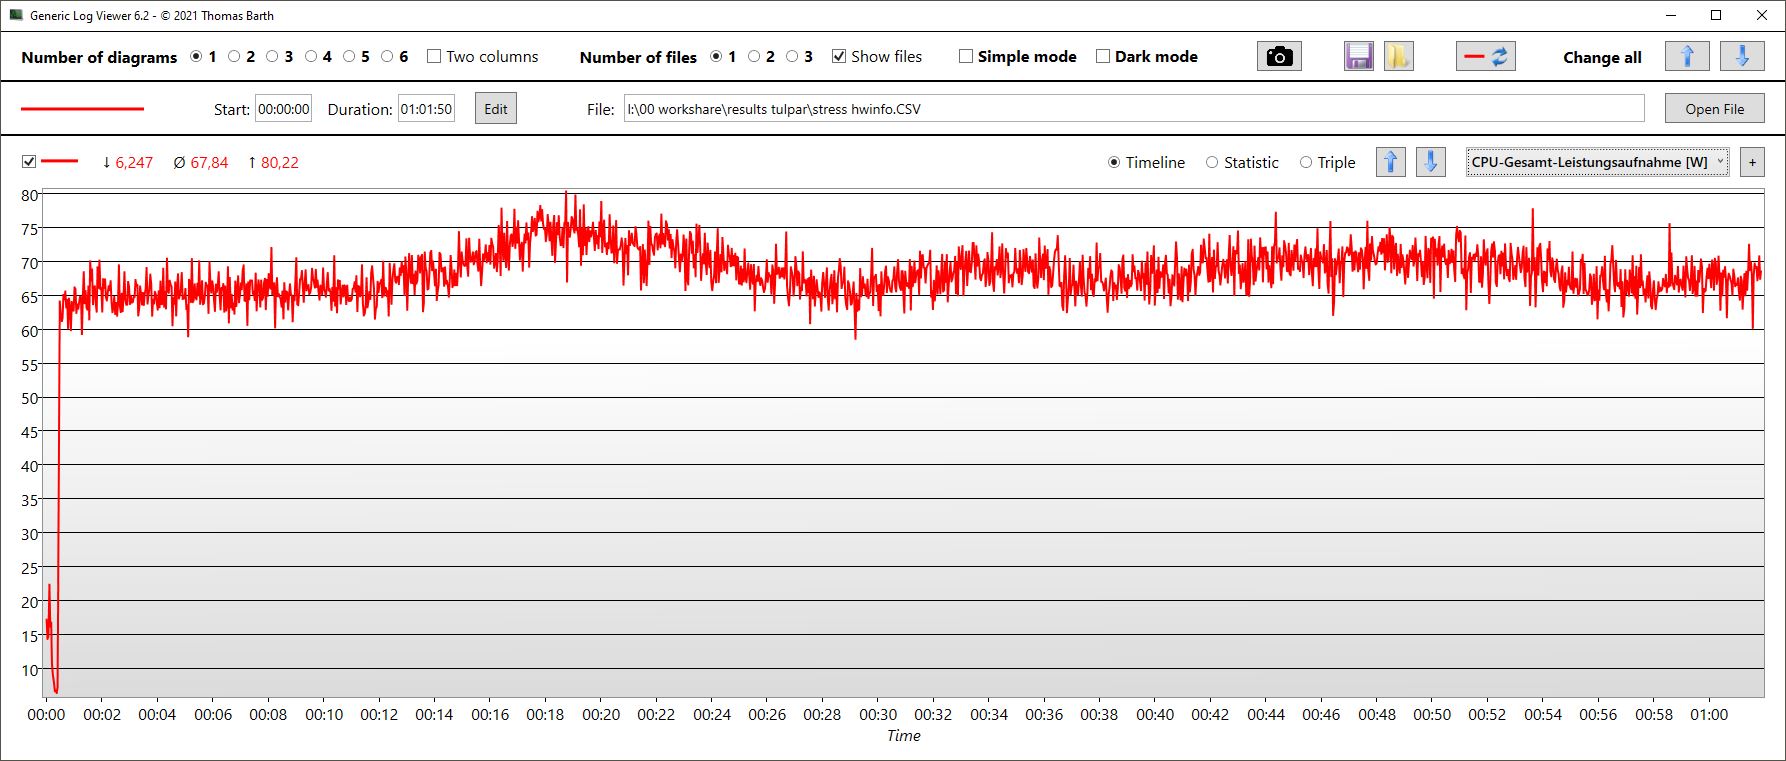Click the red line color swatch near Start
This screenshot has width=1786, height=761.
tap(82, 109)
